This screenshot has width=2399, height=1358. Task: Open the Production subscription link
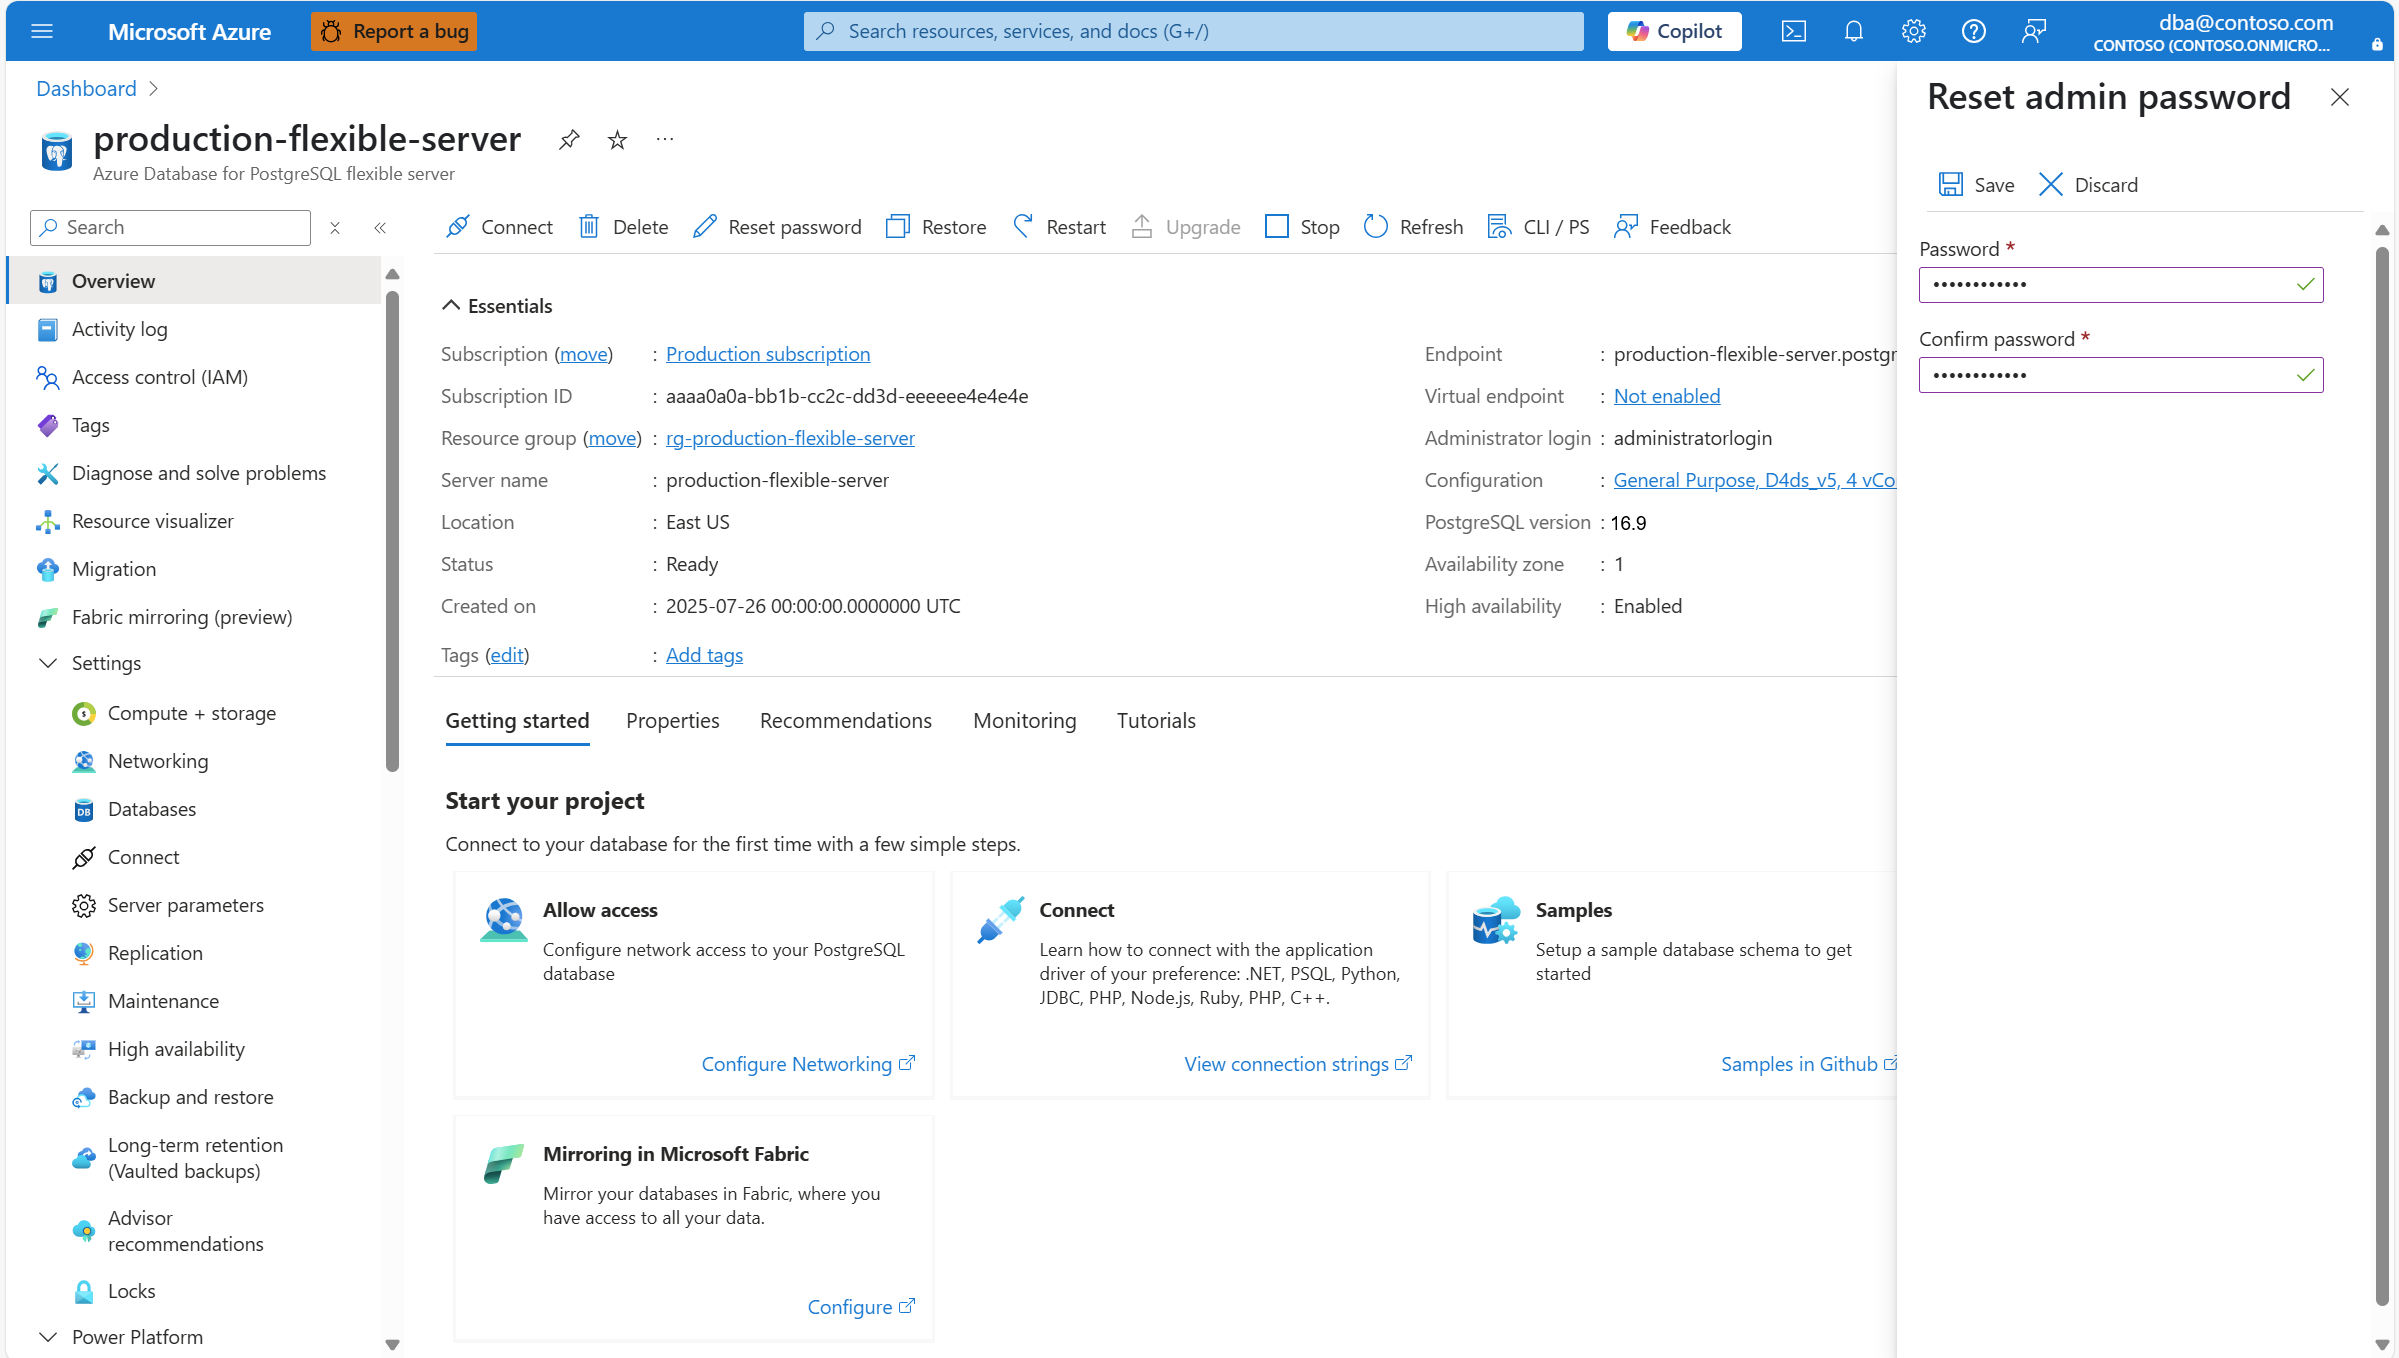pyautogui.click(x=767, y=354)
